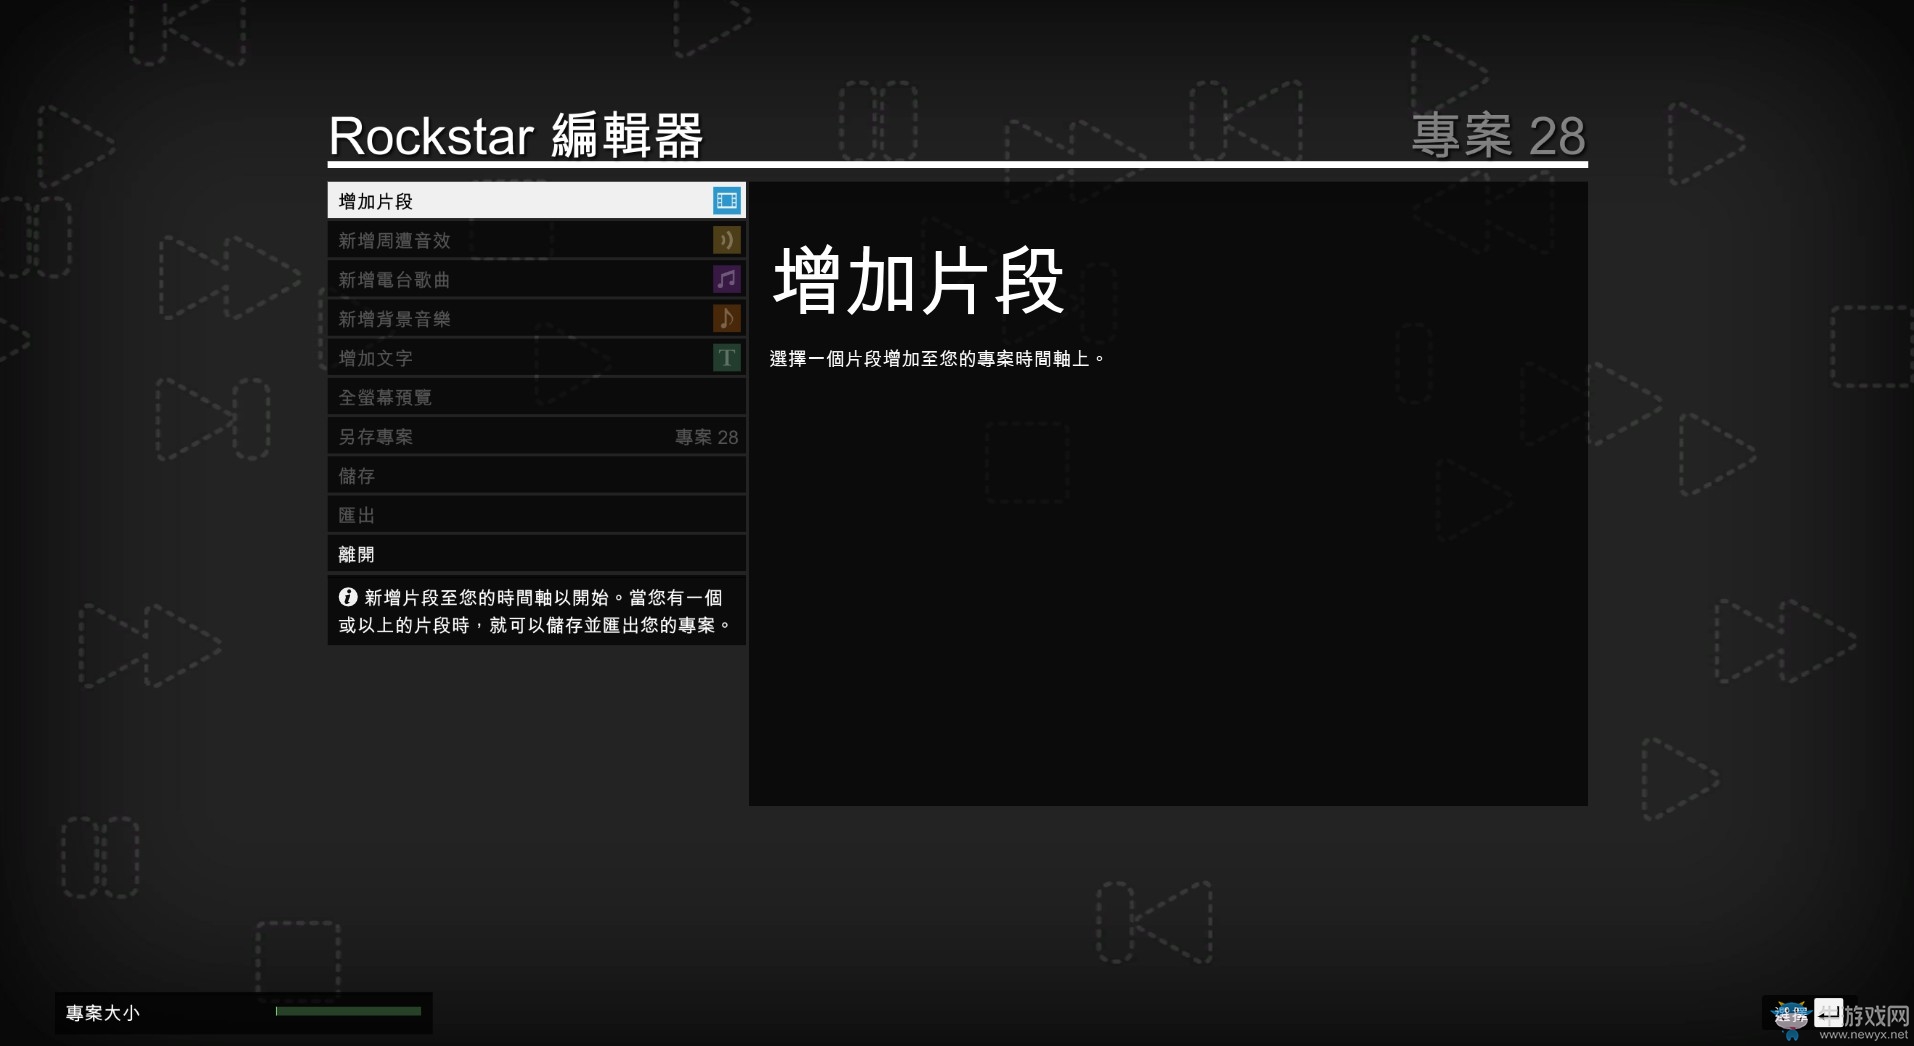Click the purple music note icon for 新增電台歌曲
This screenshot has width=1914, height=1046.
(727, 279)
